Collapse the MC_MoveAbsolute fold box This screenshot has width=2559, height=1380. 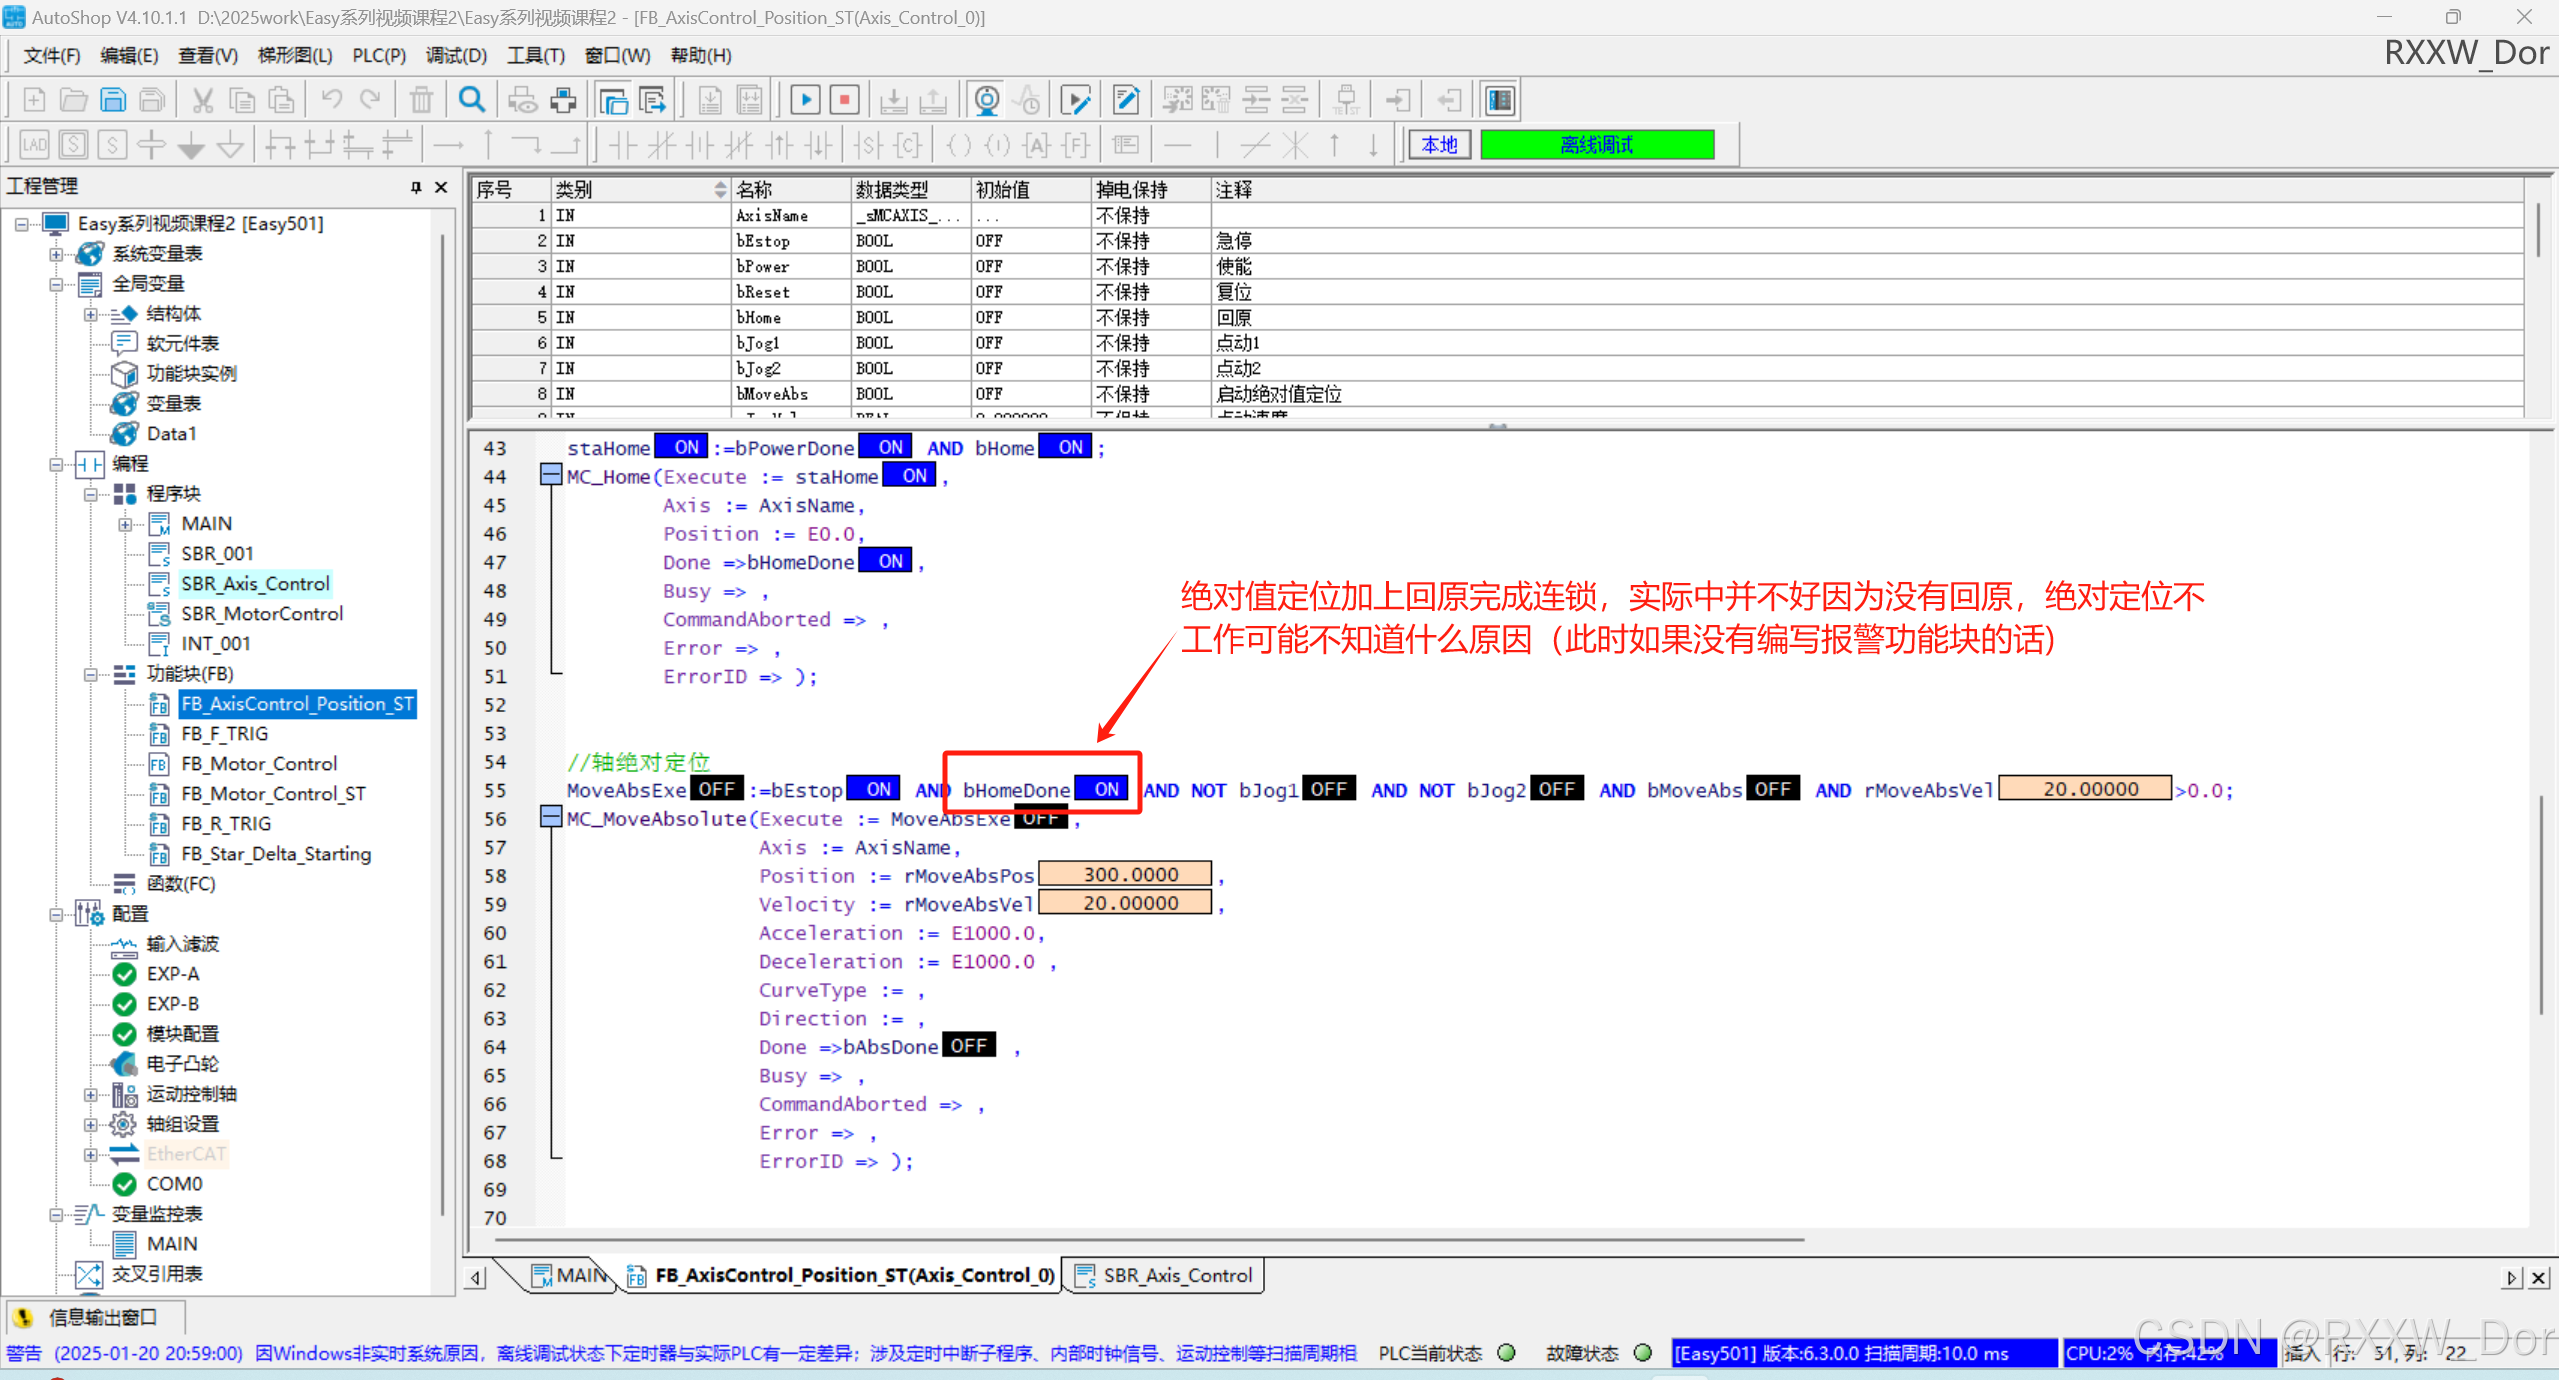click(550, 817)
